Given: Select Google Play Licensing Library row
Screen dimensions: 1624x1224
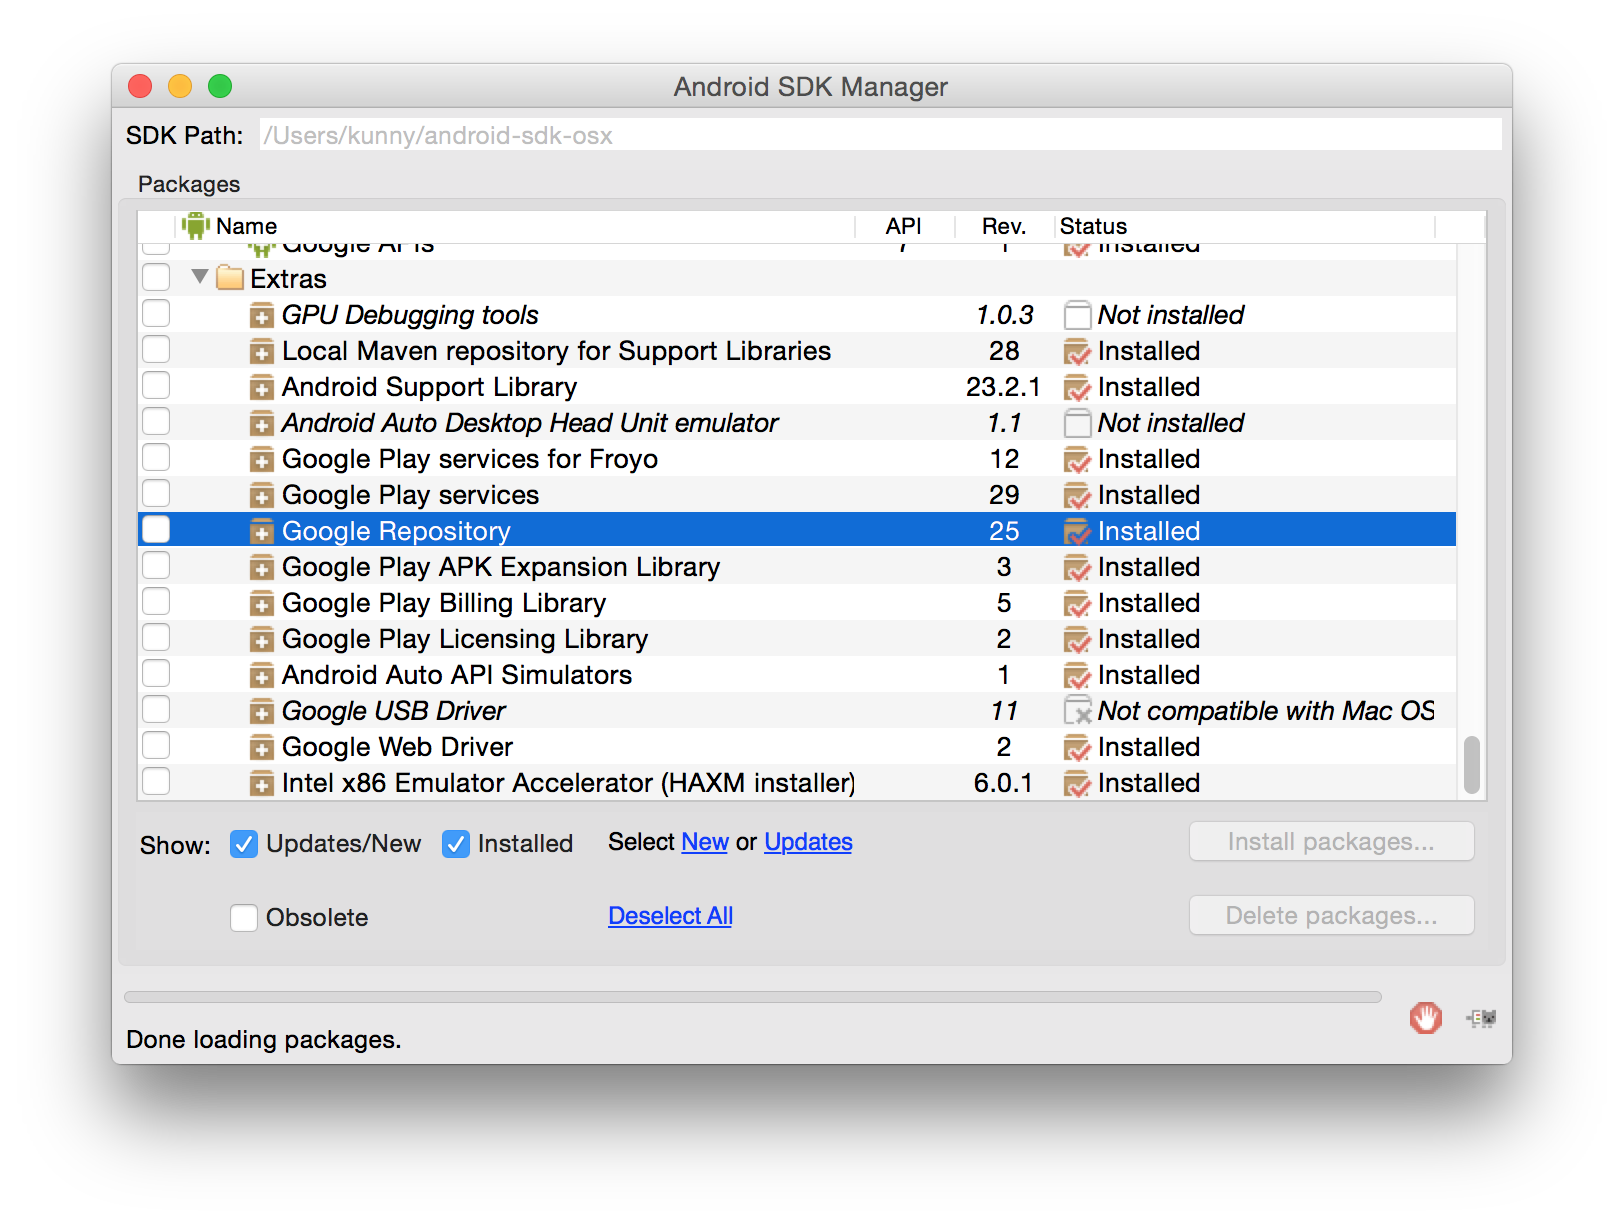Looking at the screenshot, I should [x=797, y=639].
